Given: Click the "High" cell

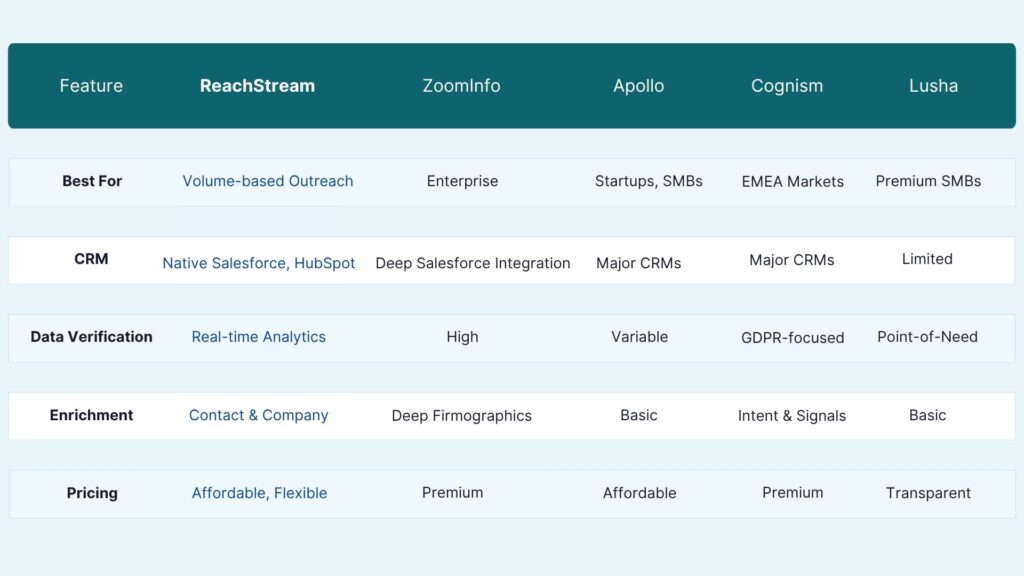Looking at the screenshot, I should pyautogui.click(x=462, y=336).
